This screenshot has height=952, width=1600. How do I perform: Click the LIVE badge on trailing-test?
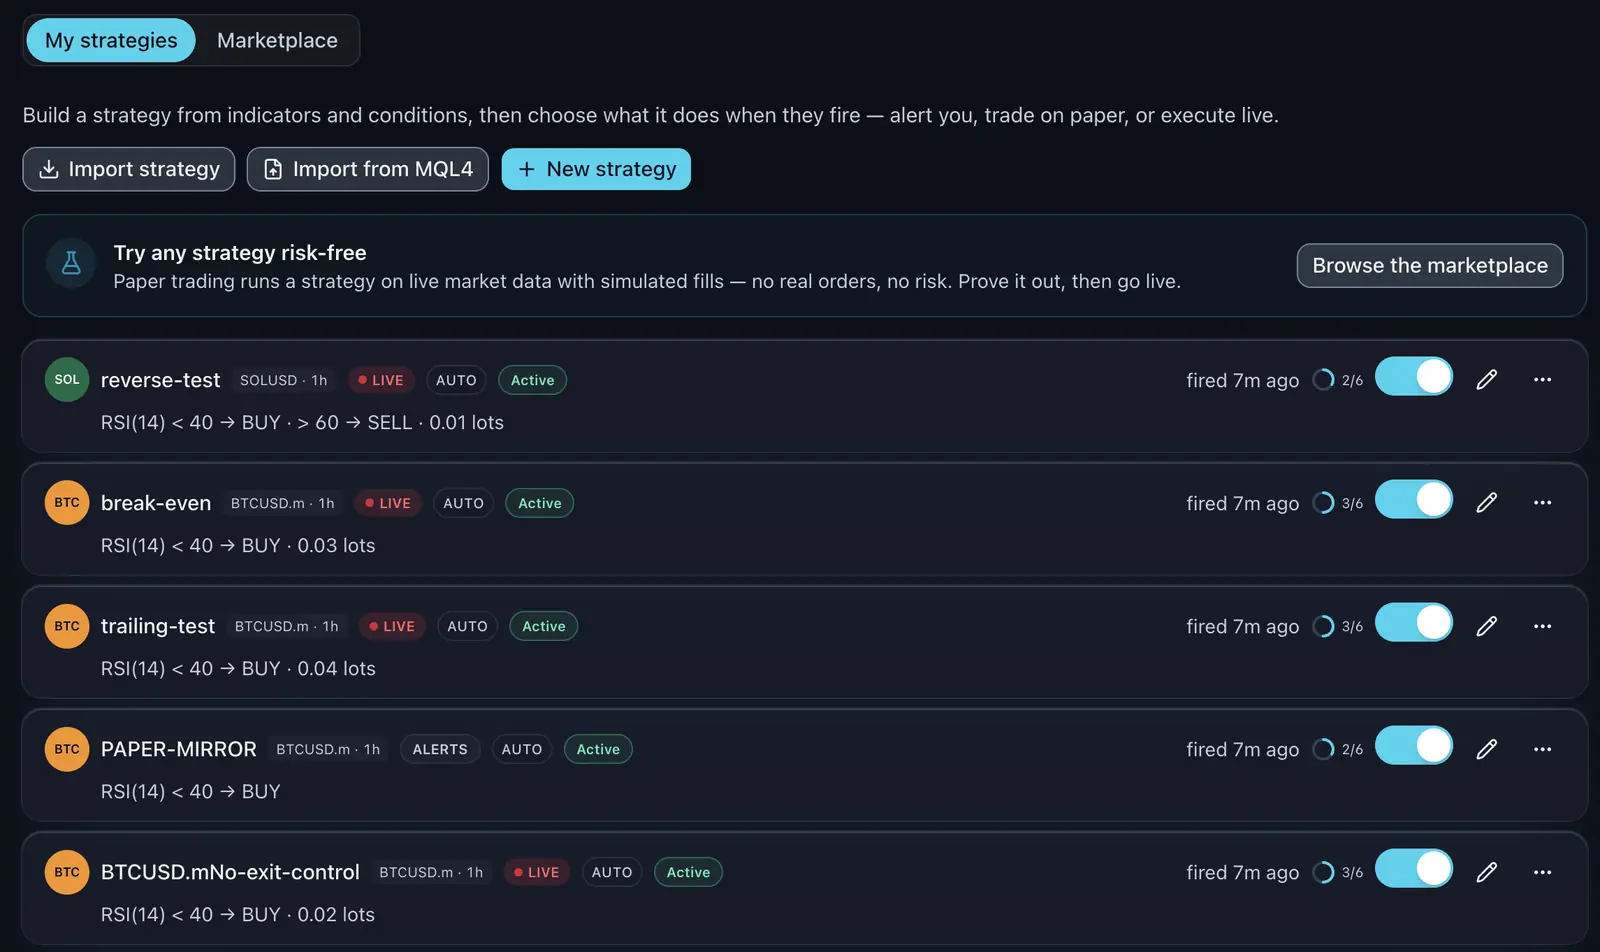[x=392, y=626]
